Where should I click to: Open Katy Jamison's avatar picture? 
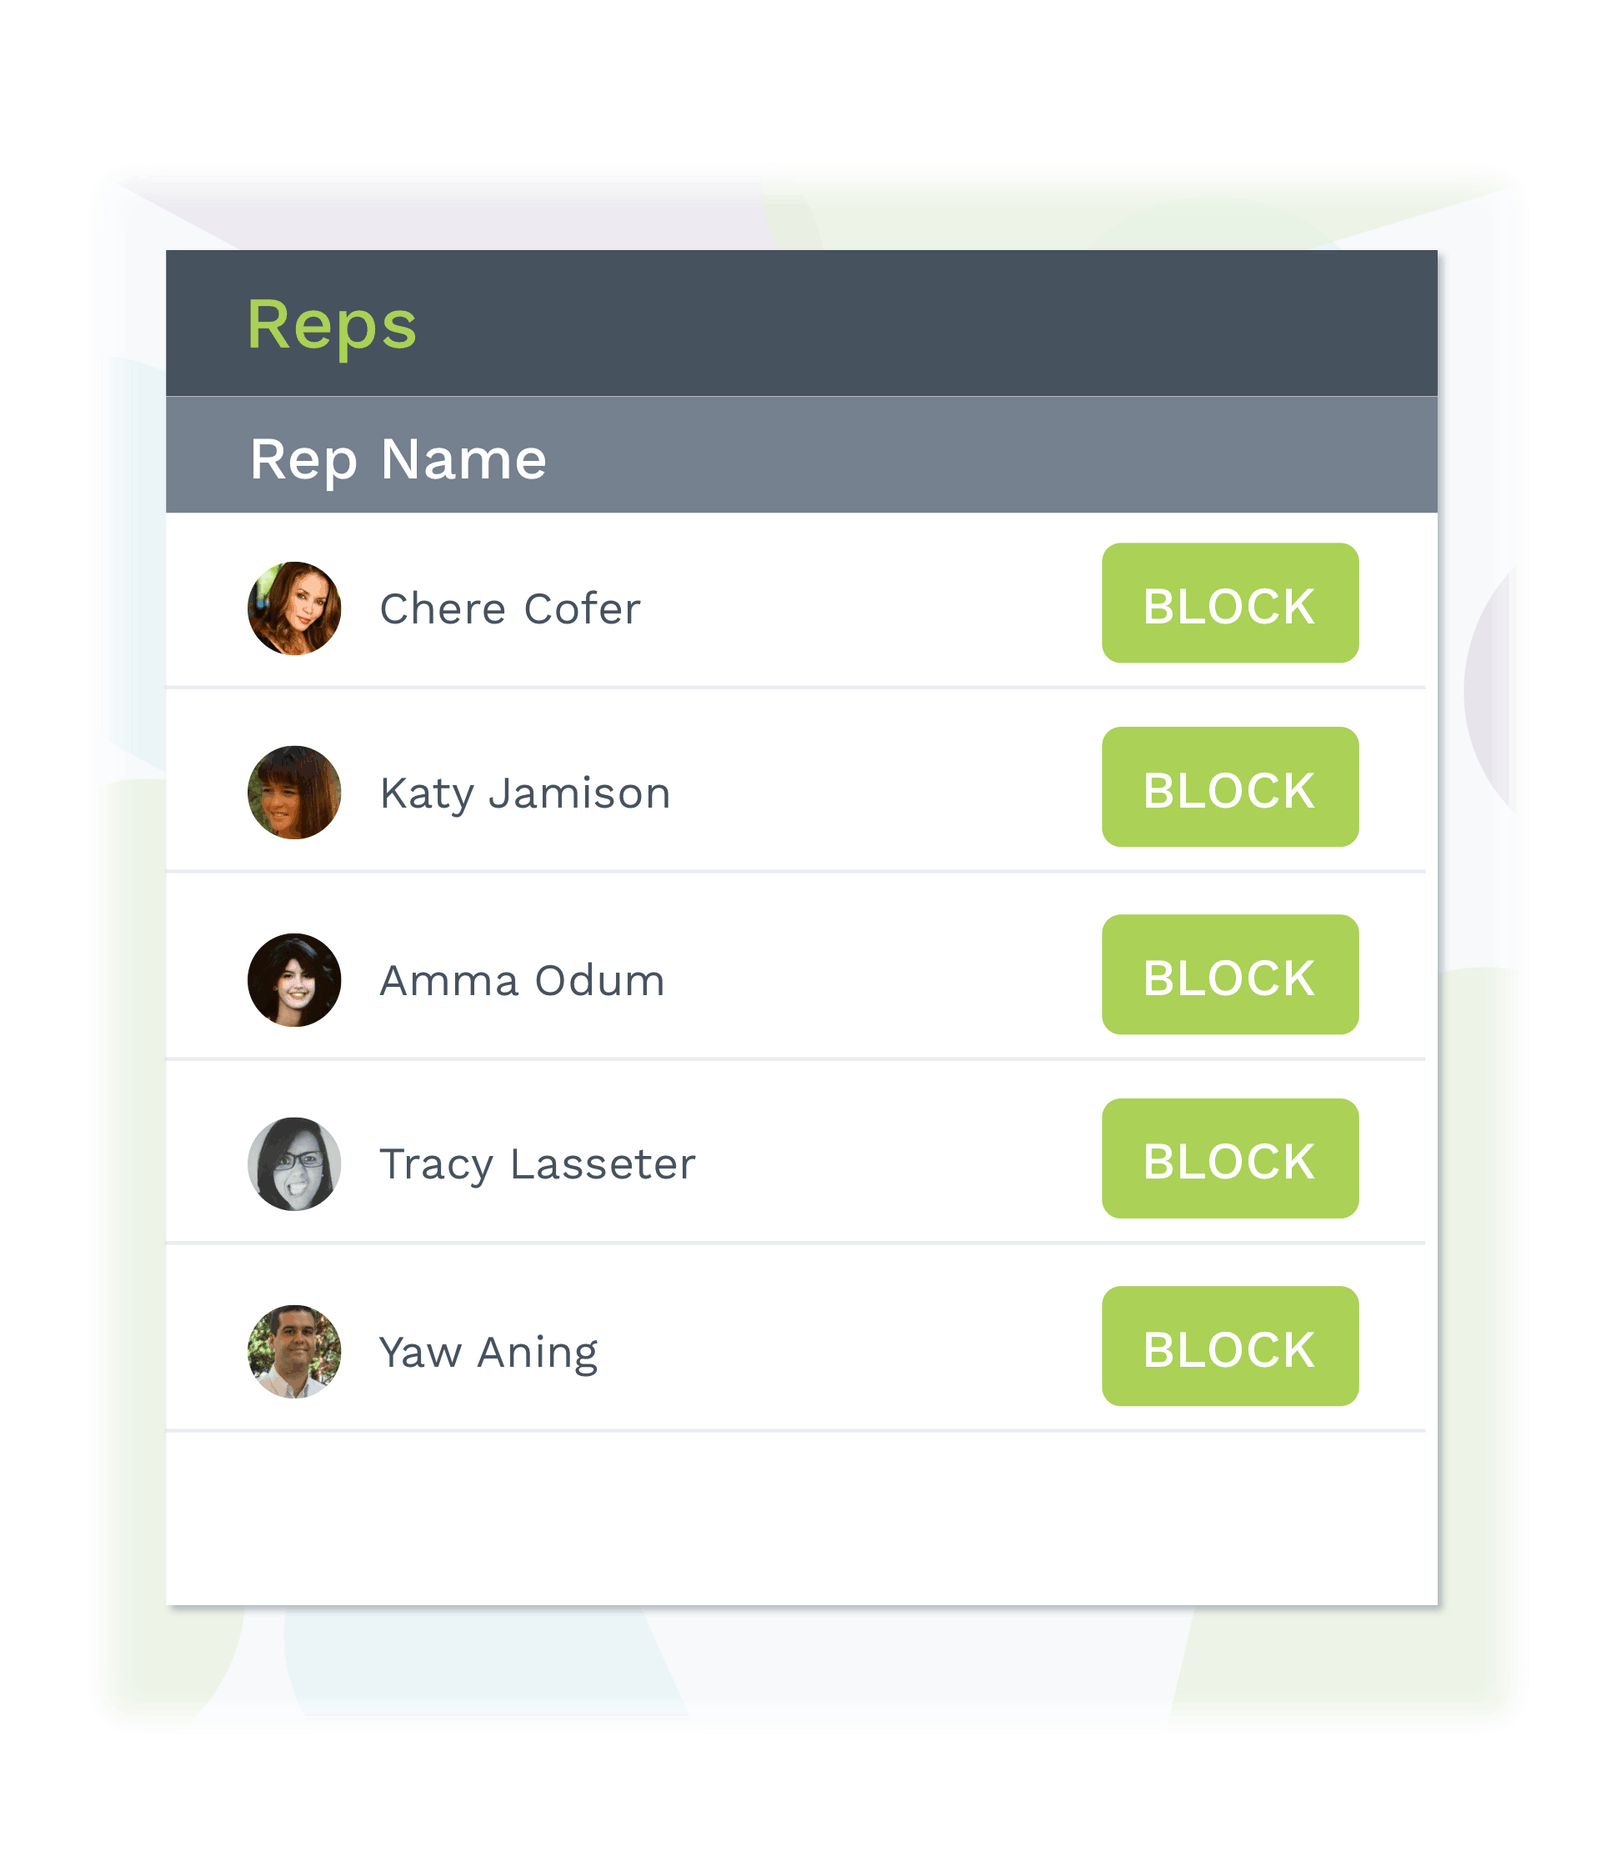294,792
